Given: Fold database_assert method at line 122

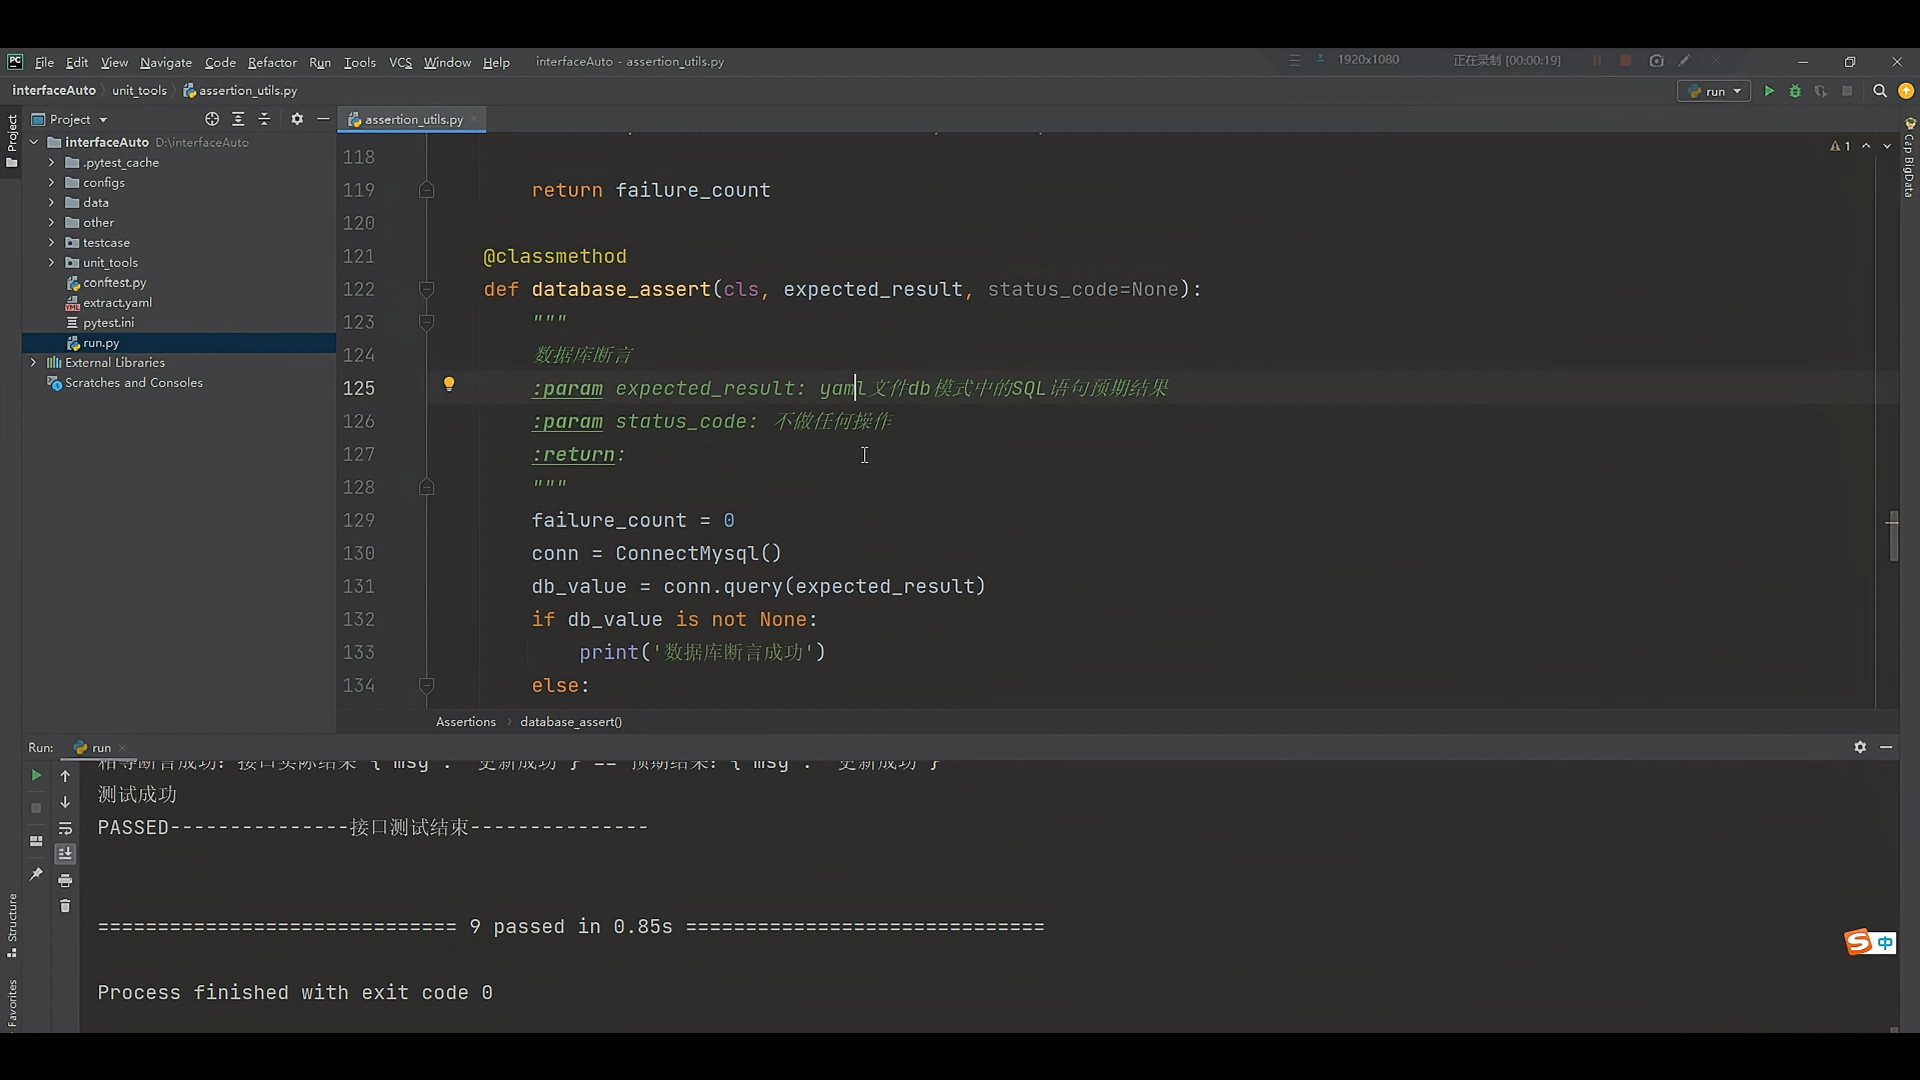Looking at the screenshot, I should point(426,289).
